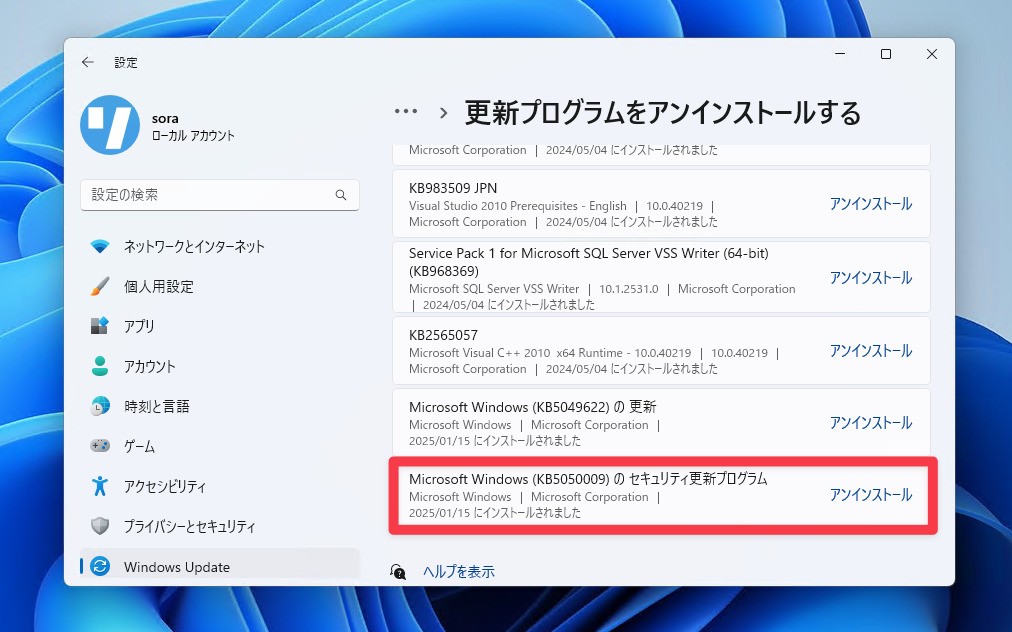Click the ネットワークとインターネット wifi icon
This screenshot has height=632, width=1012.
coord(99,246)
